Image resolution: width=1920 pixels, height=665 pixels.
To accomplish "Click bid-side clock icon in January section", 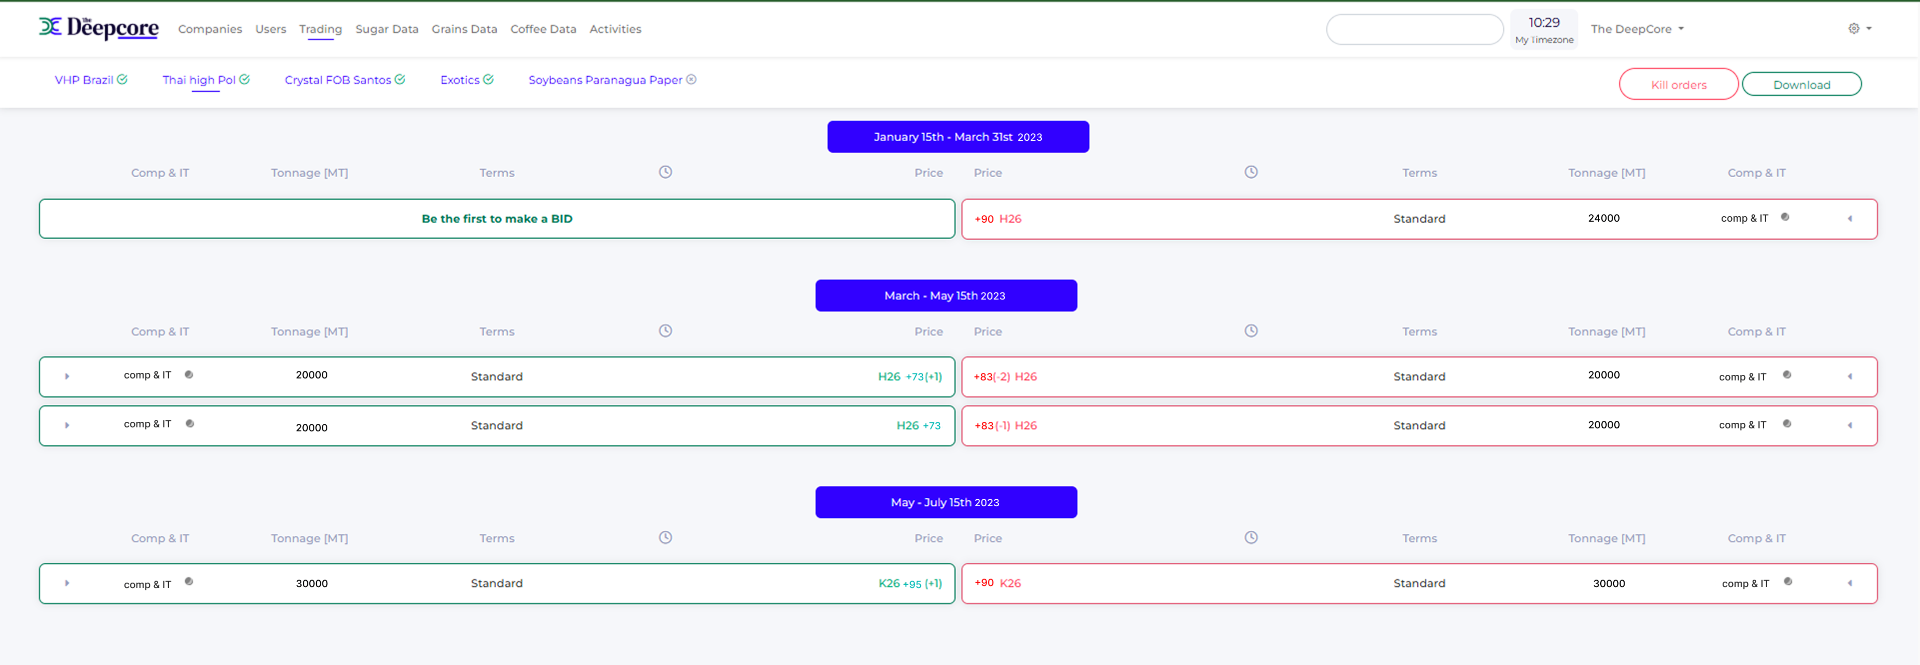I will click(665, 172).
